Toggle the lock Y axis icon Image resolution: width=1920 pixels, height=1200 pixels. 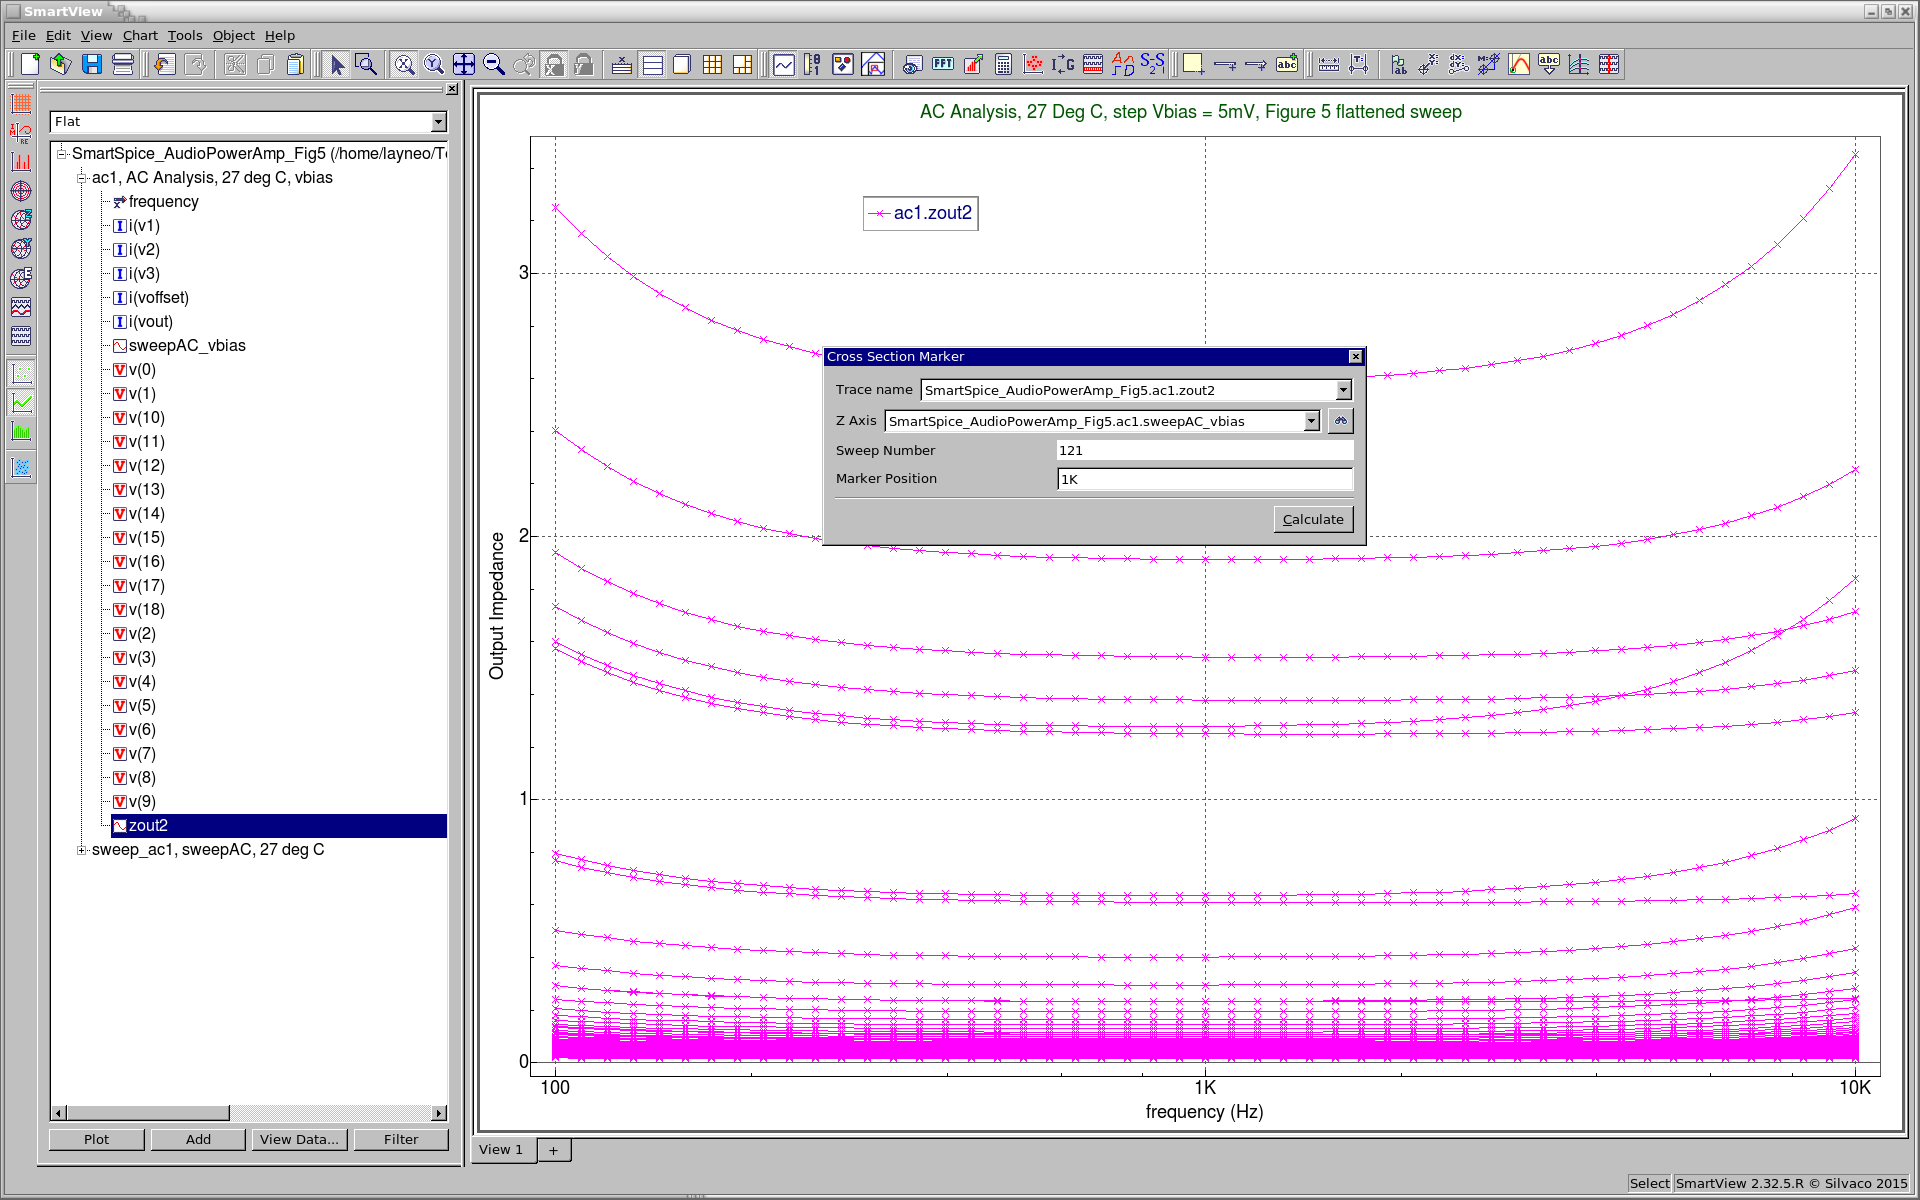(x=584, y=65)
